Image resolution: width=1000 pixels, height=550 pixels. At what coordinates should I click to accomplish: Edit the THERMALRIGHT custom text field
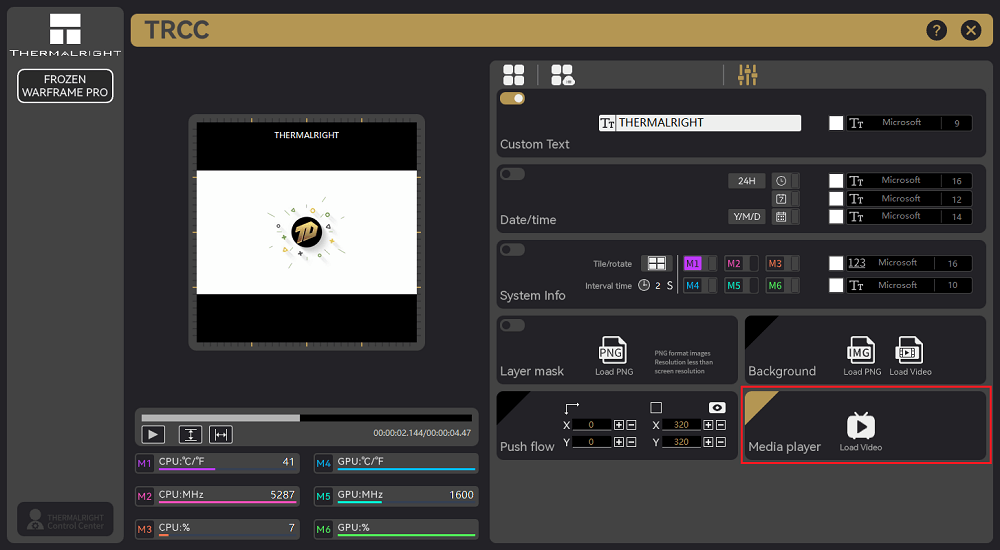pyautogui.click(x=700, y=123)
